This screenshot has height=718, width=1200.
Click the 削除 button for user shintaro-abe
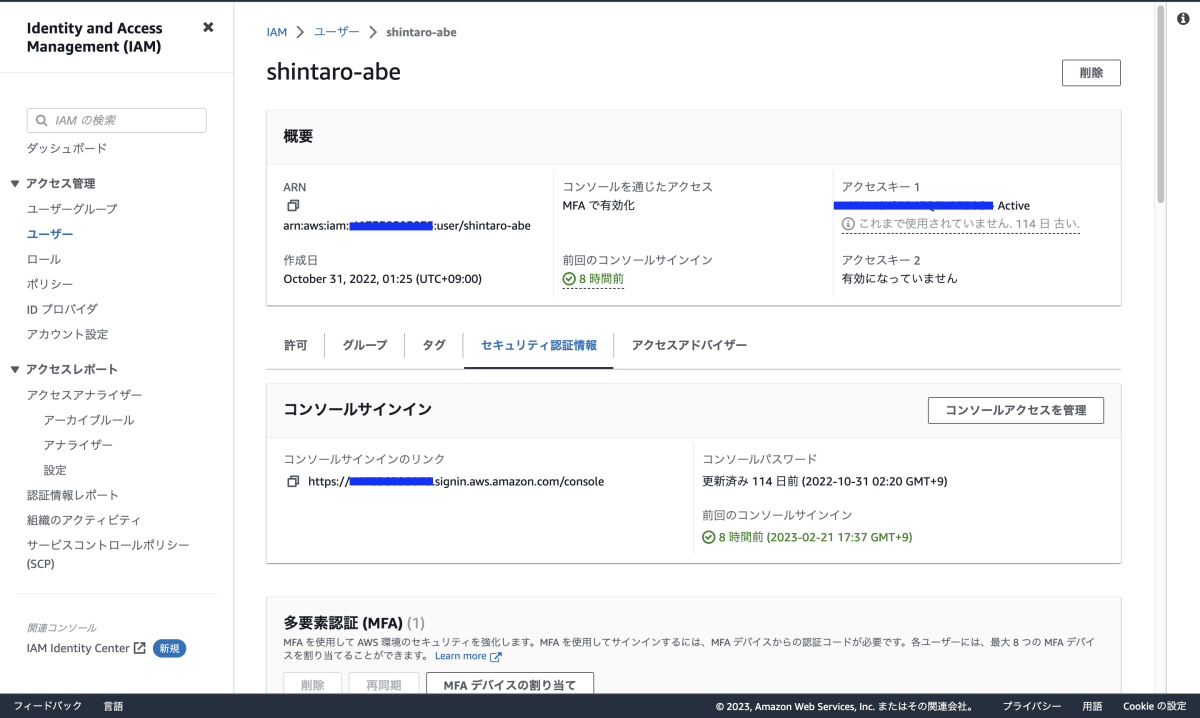[x=1091, y=73]
